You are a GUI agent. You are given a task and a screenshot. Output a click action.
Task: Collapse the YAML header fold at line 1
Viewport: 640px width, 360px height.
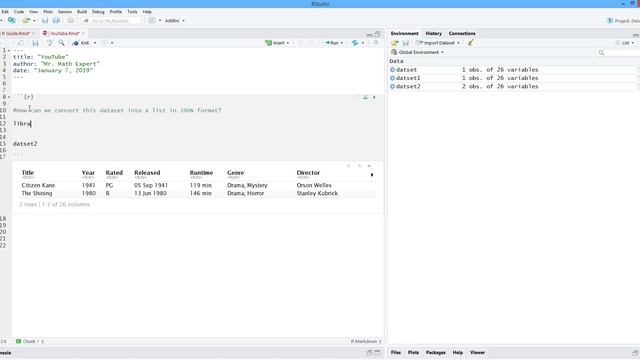9,51
